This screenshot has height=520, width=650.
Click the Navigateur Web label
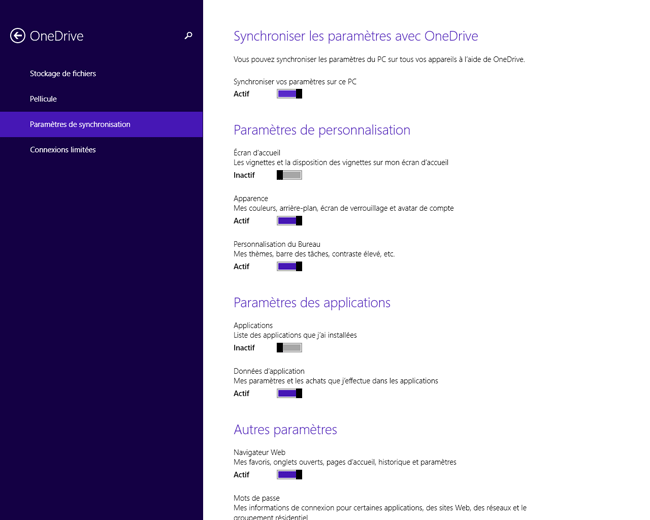[x=260, y=452]
